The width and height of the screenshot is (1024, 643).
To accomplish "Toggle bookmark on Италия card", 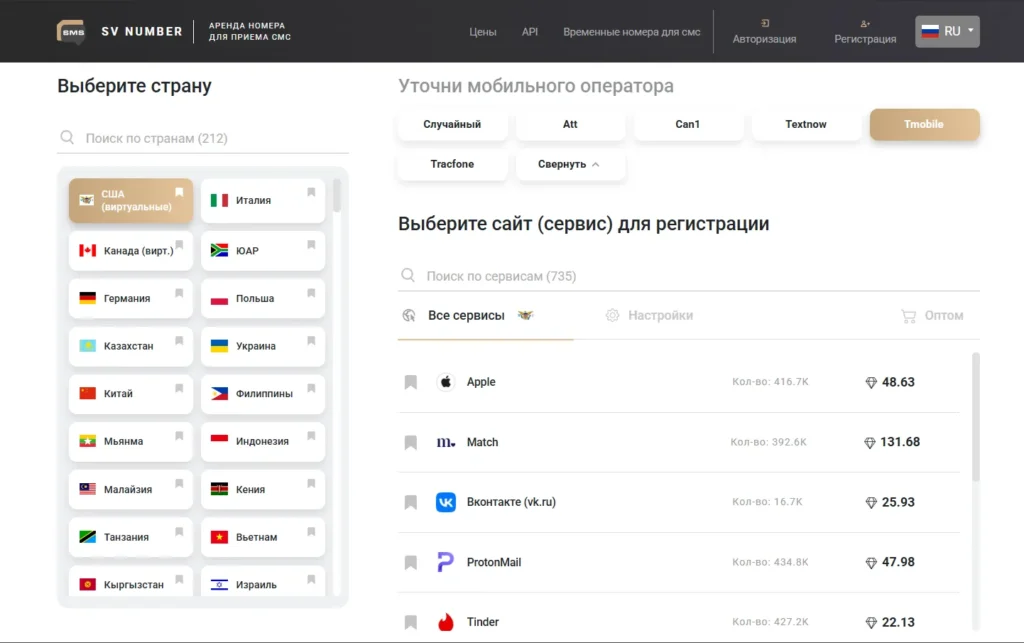I will point(312,192).
